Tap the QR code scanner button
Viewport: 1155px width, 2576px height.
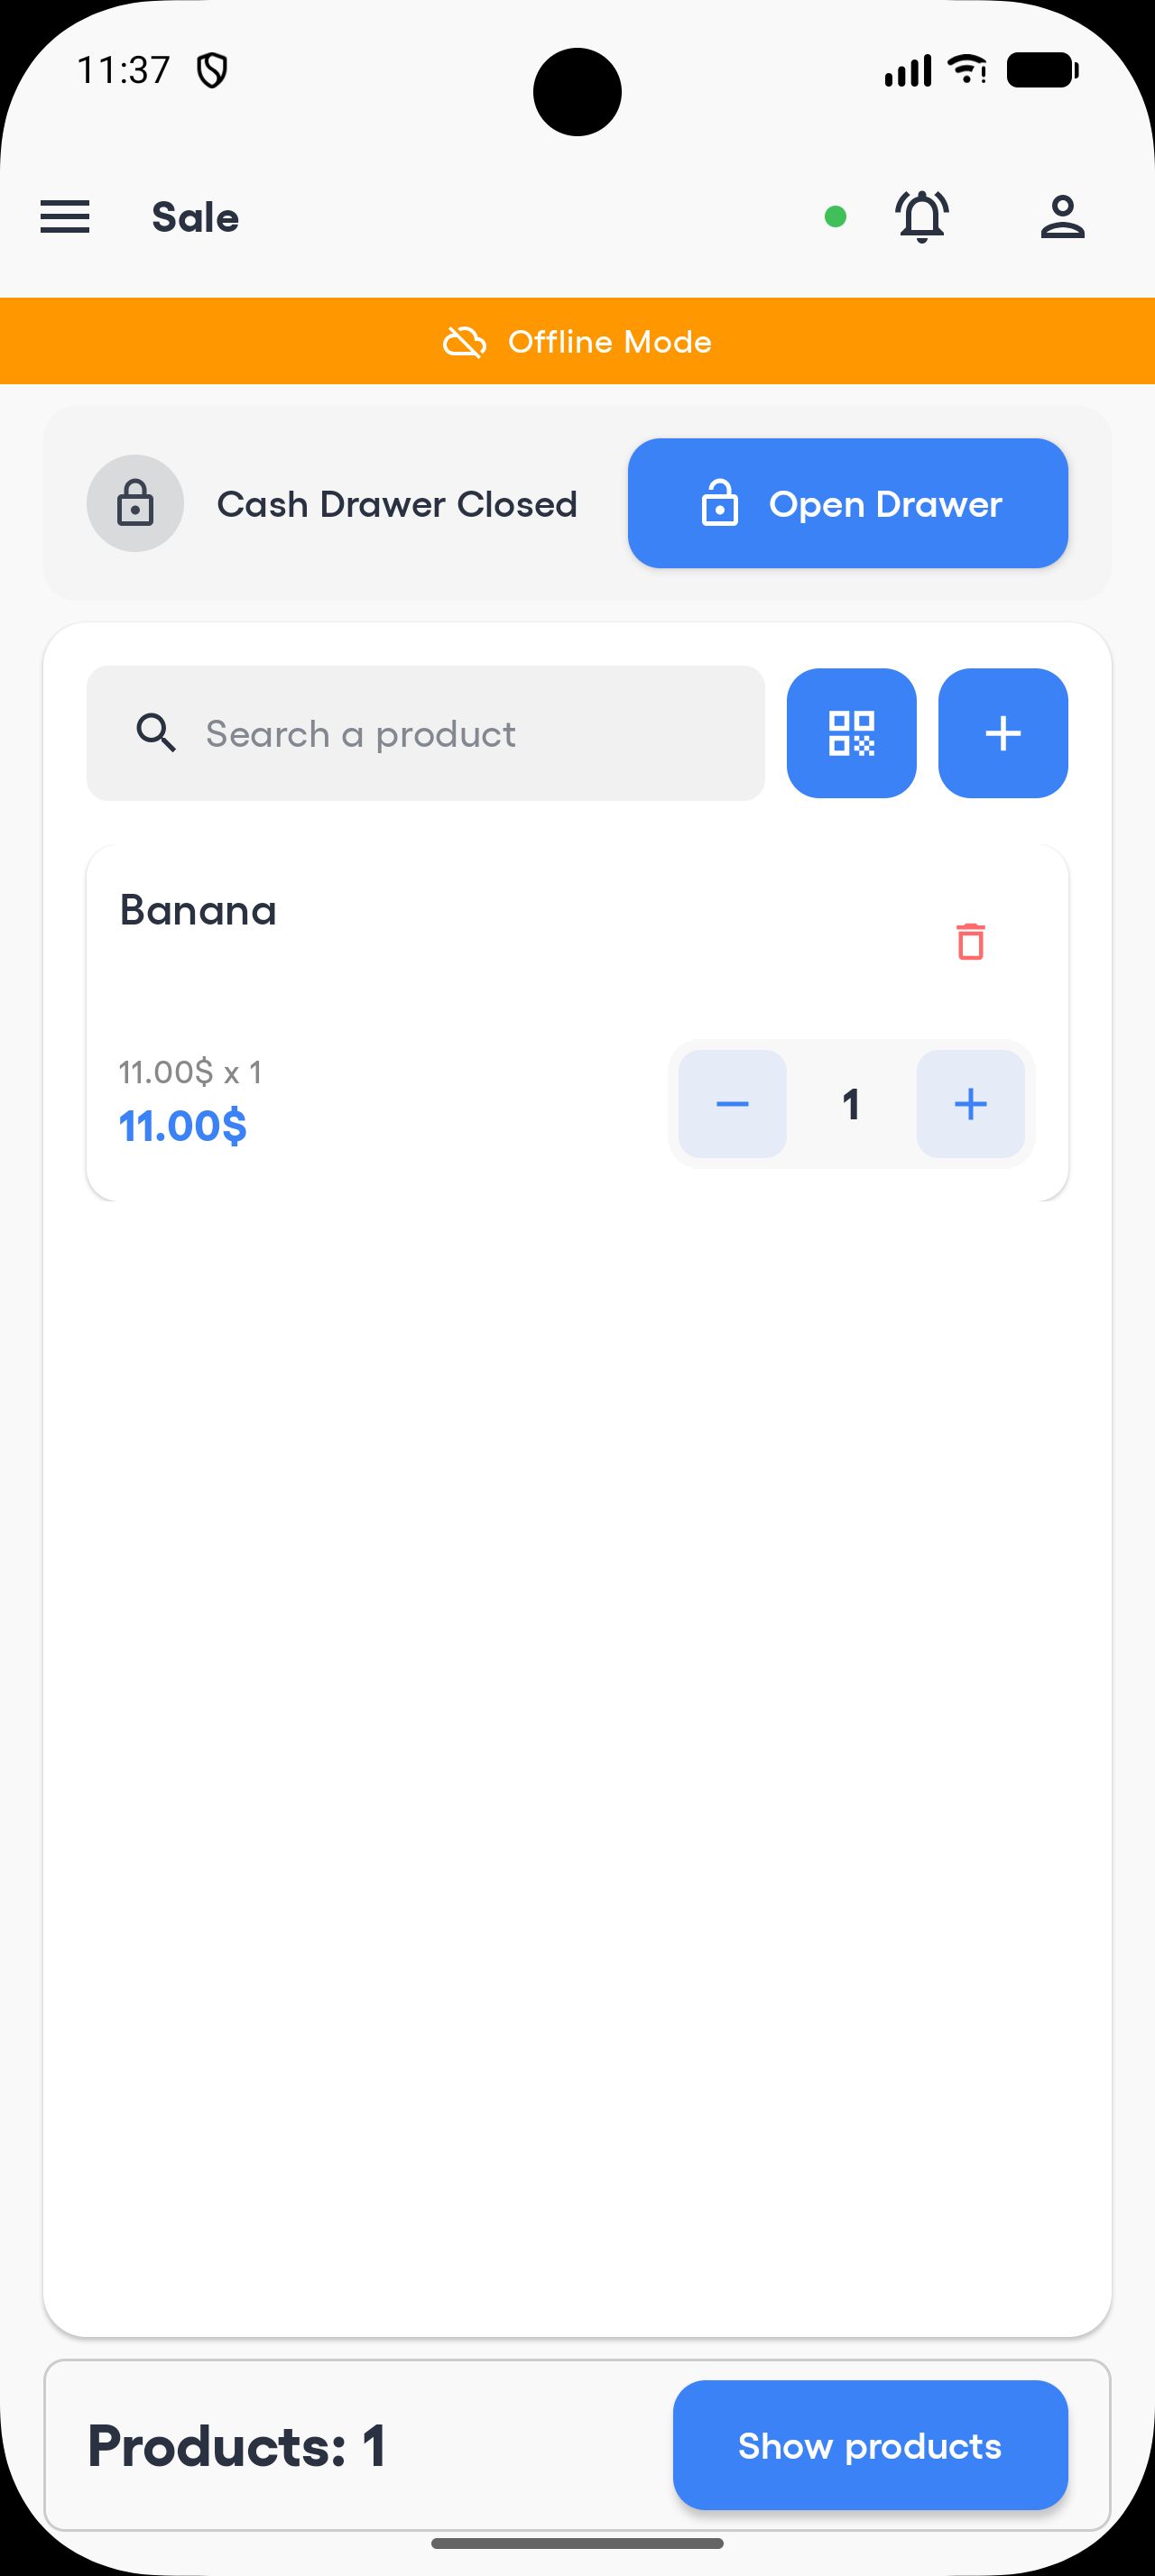[x=851, y=733]
